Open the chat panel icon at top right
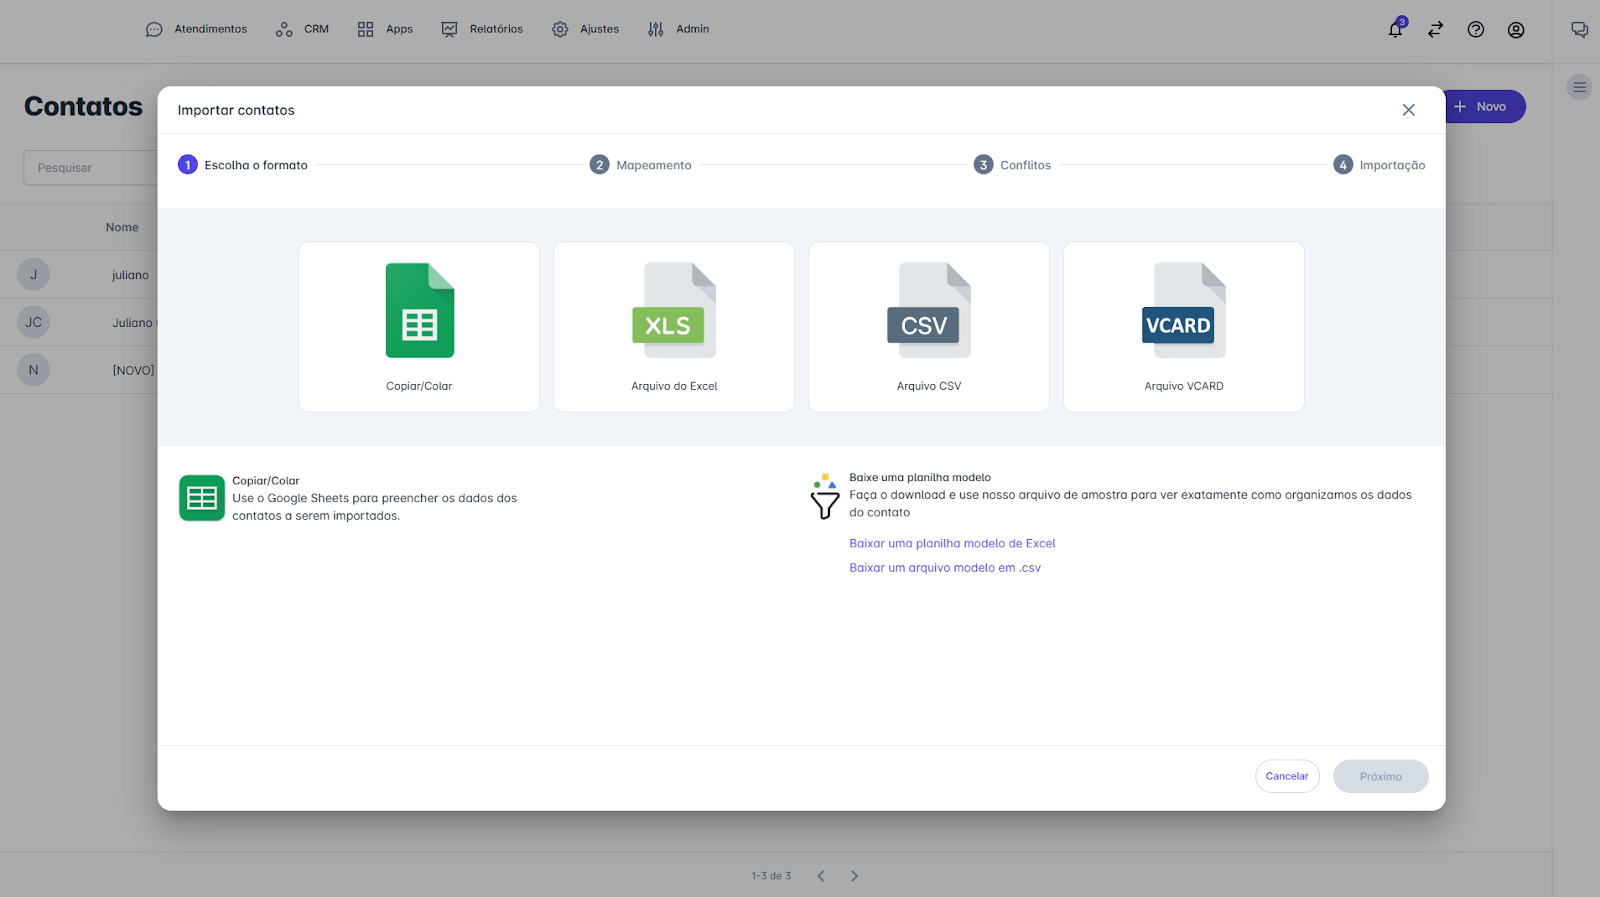The width and height of the screenshot is (1600, 897). [1579, 30]
